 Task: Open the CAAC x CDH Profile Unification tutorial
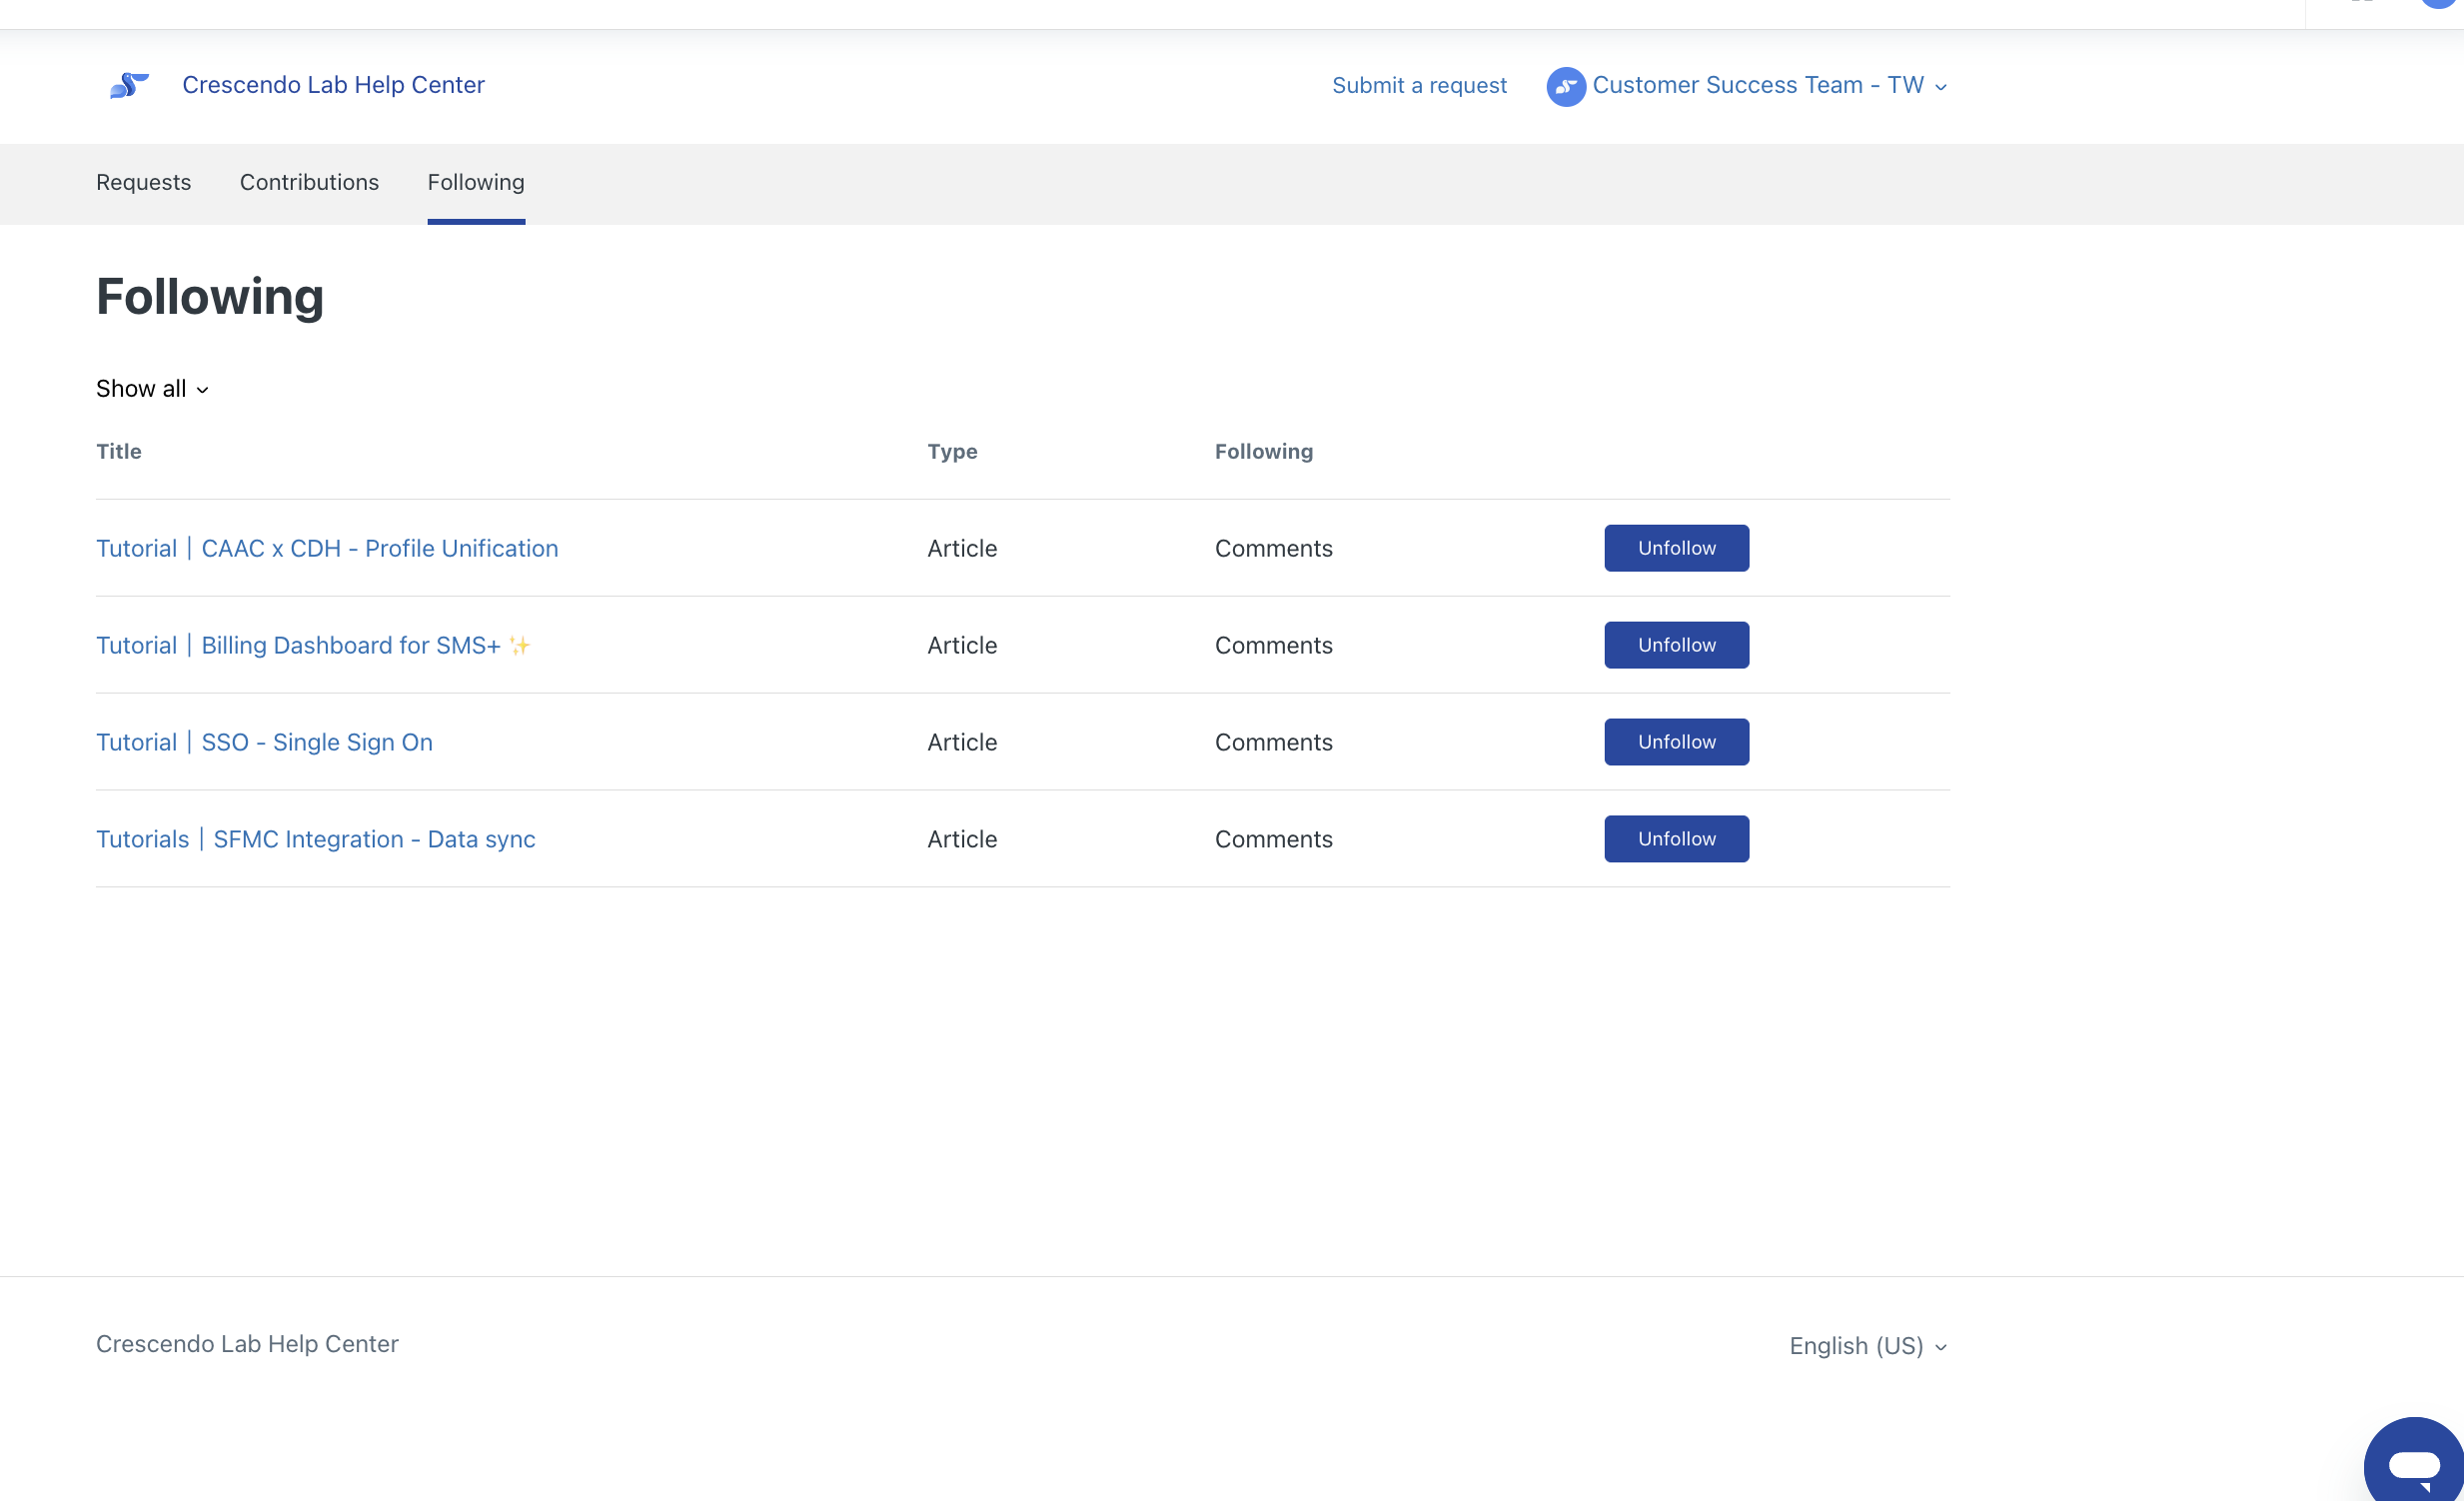(x=327, y=549)
